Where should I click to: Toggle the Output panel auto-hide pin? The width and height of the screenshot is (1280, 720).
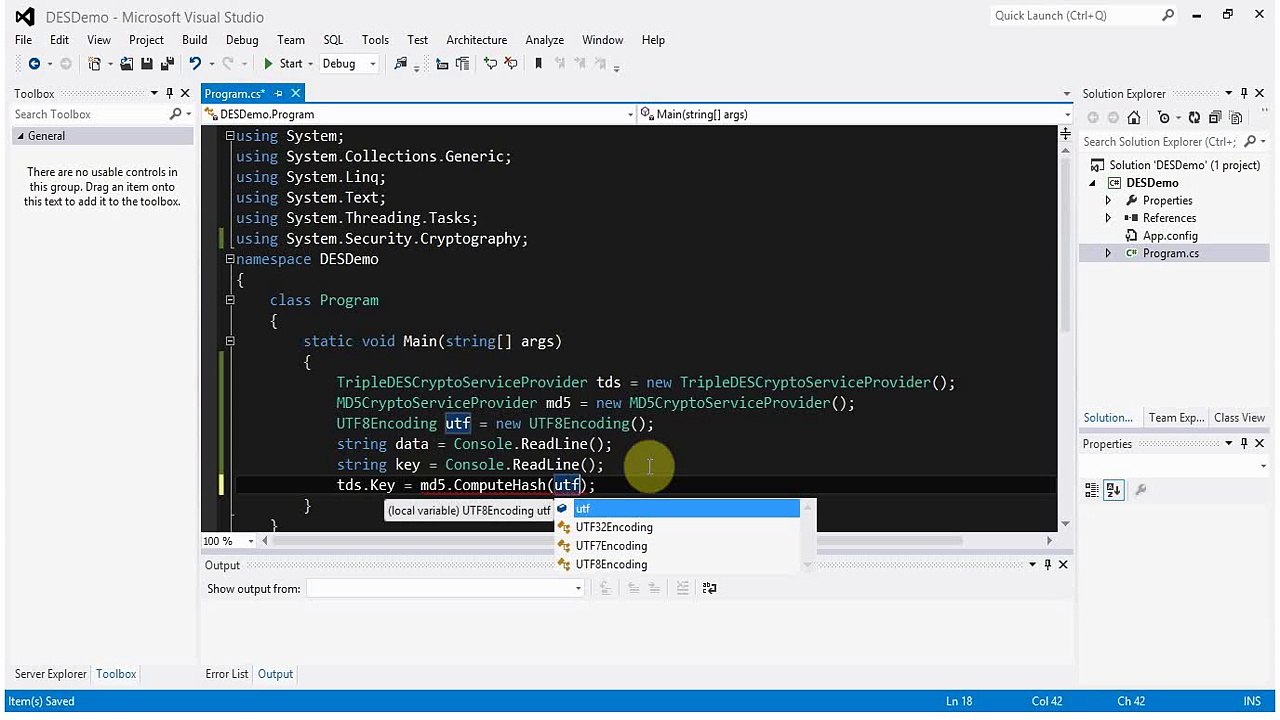coord(1047,565)
